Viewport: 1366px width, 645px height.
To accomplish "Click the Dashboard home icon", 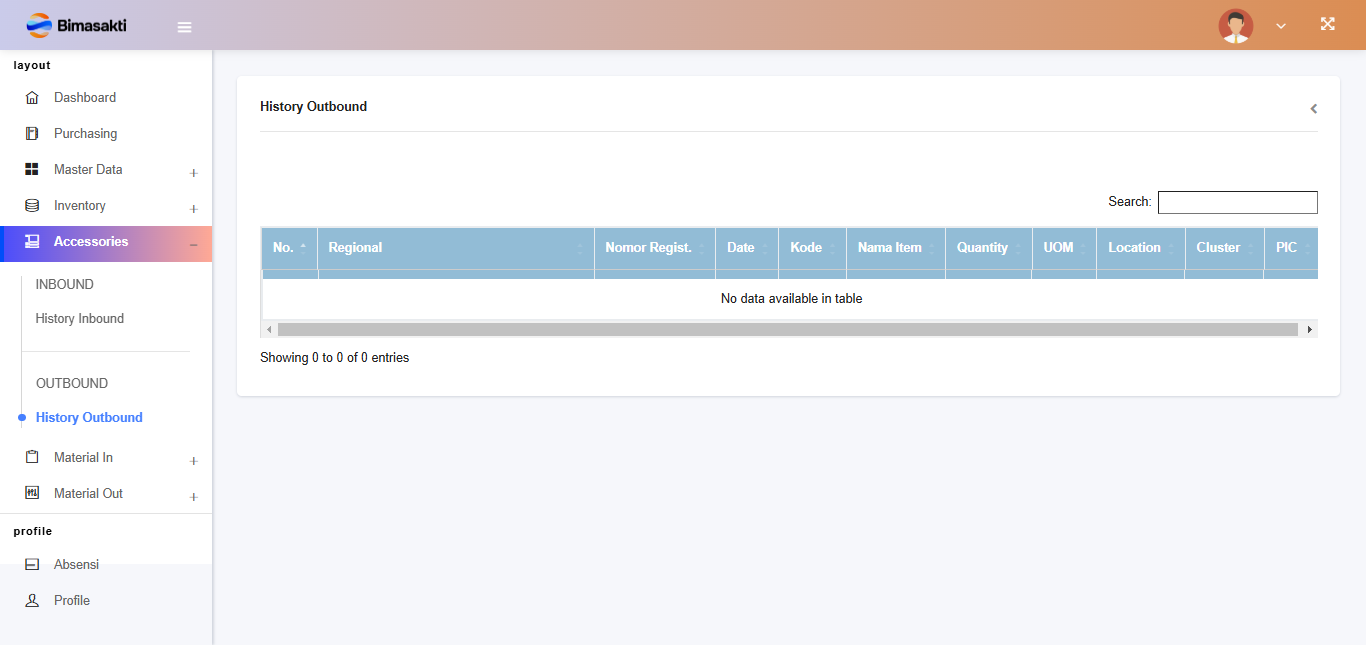I will 32,98.
